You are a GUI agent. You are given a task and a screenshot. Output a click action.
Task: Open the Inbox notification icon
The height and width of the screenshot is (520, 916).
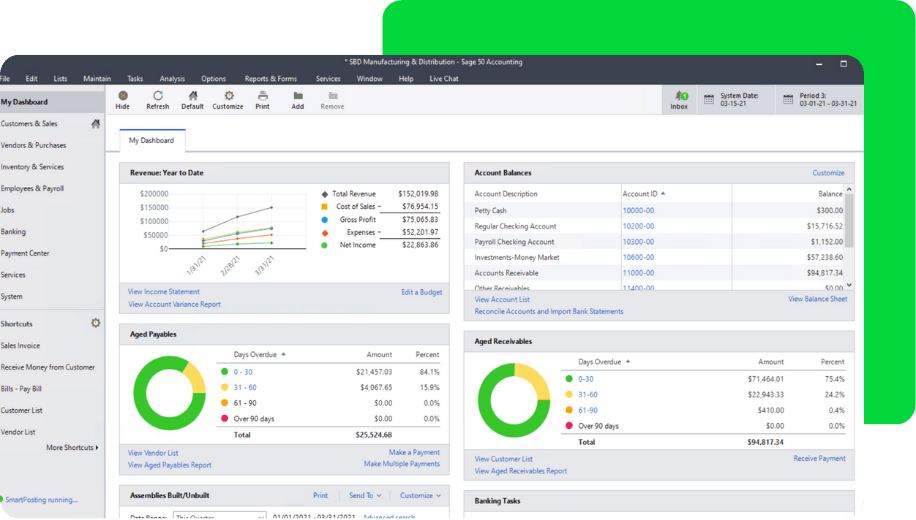click(x=679, y=96)
